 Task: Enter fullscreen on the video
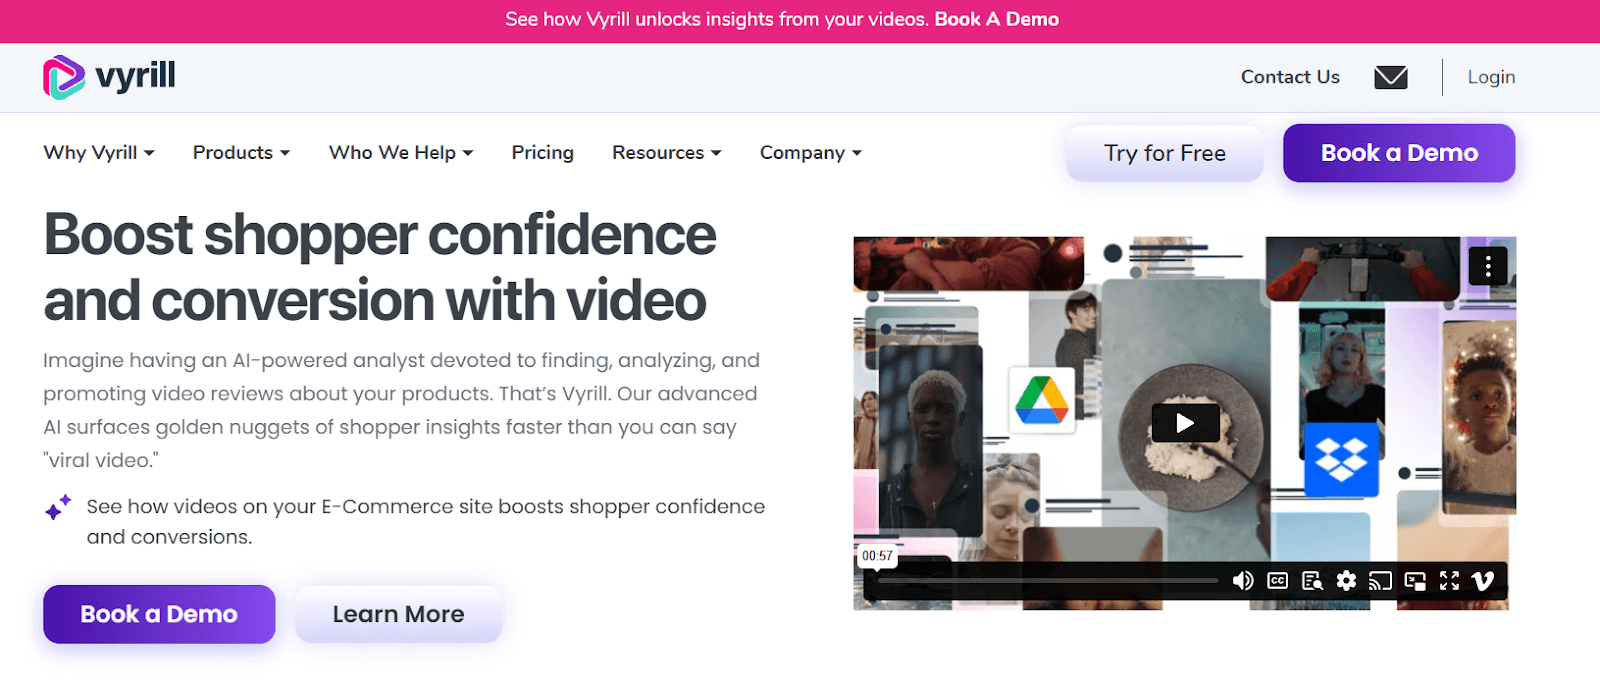pyautogui.click(x=1449, y=581)
